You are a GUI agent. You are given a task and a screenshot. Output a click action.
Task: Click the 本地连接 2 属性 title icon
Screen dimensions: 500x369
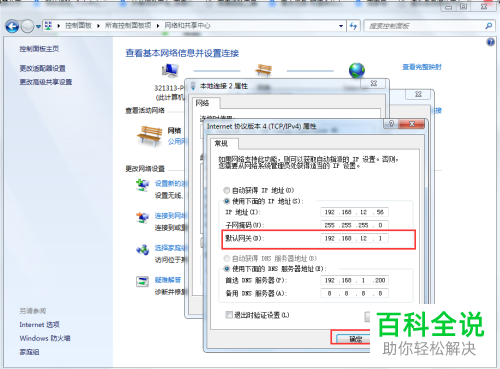(x=193, y=86)
